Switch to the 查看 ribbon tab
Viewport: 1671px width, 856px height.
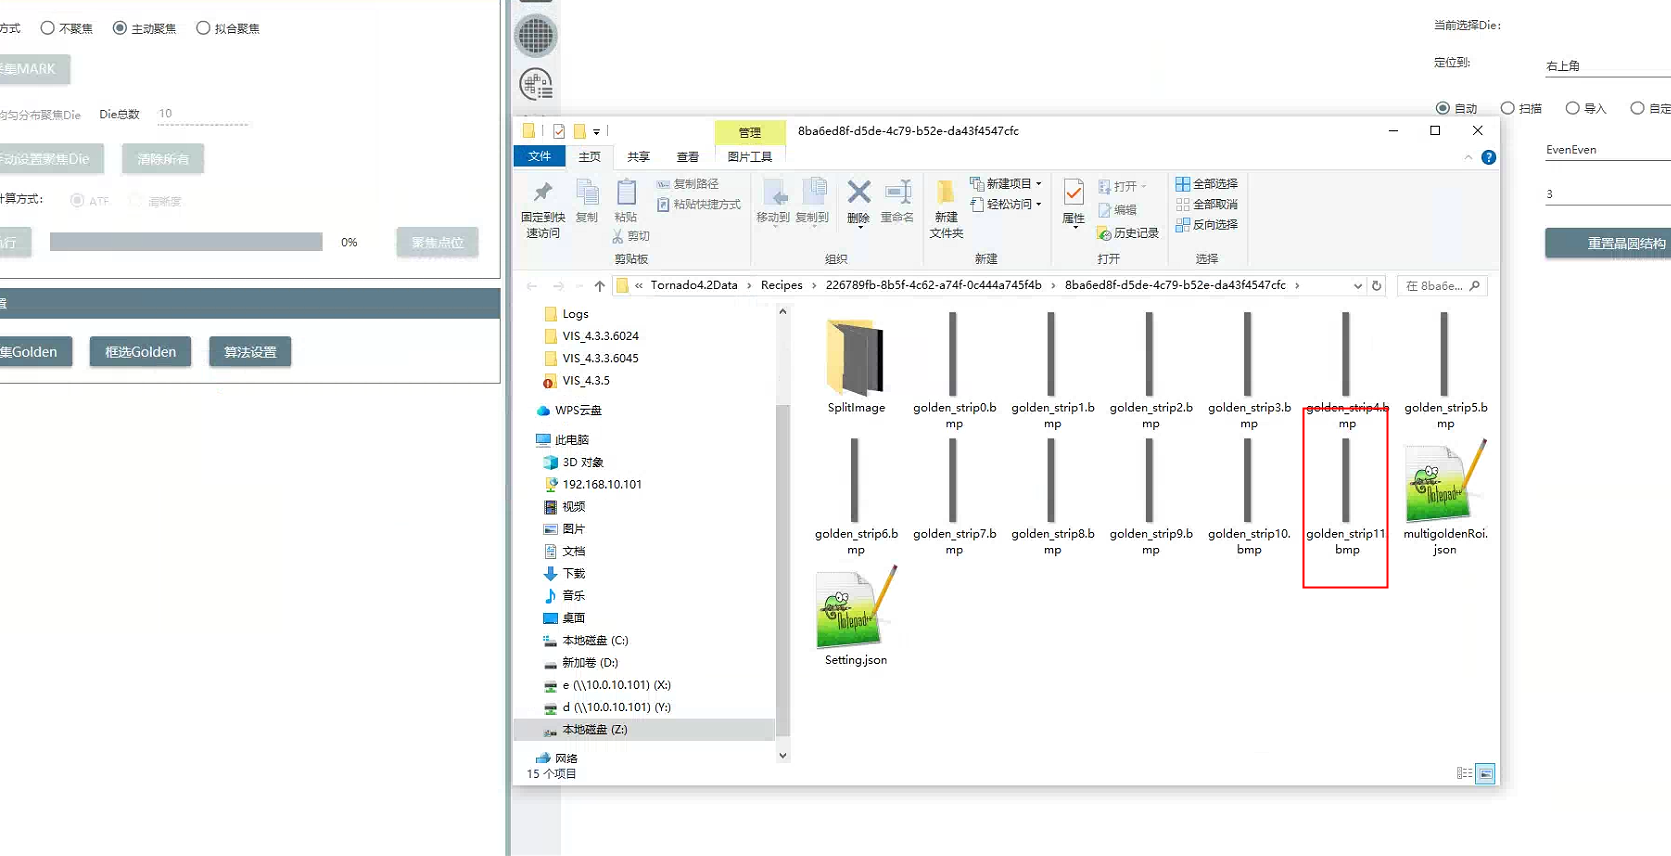[687, 157]
